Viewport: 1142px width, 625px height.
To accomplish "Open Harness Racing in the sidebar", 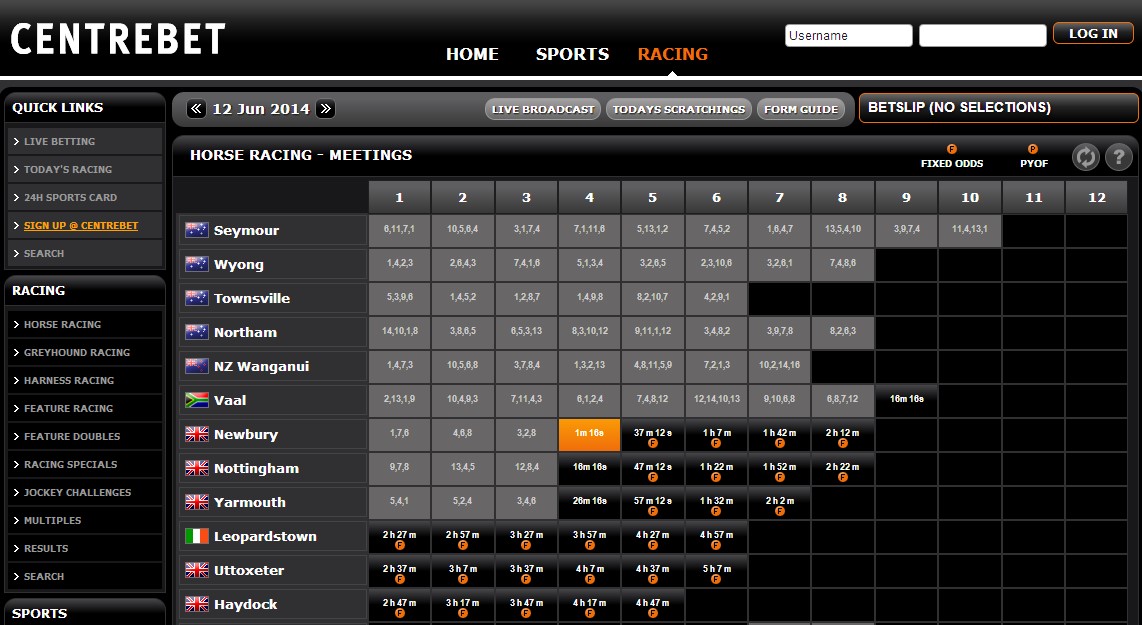I will coord(84,380).
